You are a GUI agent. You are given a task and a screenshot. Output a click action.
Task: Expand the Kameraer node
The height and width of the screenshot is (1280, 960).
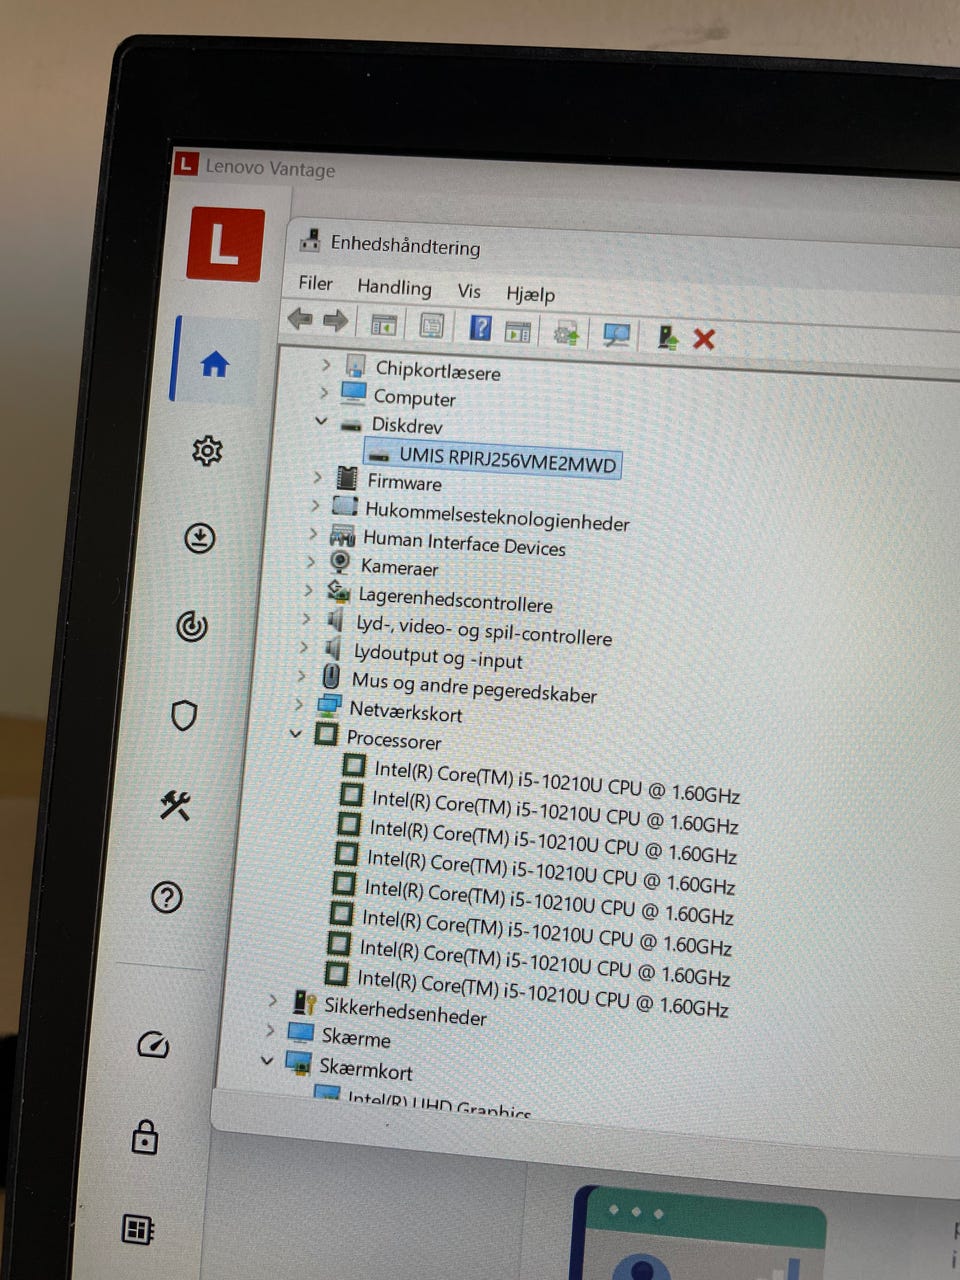point(310,562)
